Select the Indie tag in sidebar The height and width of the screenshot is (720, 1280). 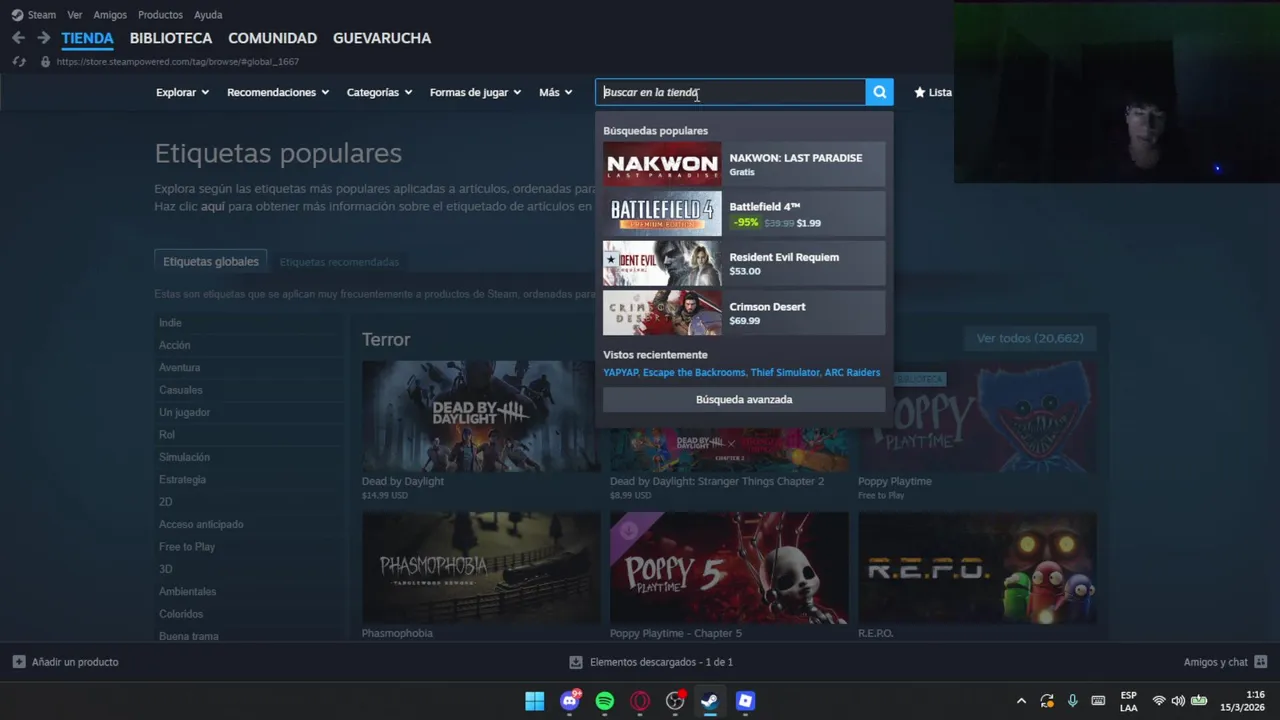tap(170, 323)
